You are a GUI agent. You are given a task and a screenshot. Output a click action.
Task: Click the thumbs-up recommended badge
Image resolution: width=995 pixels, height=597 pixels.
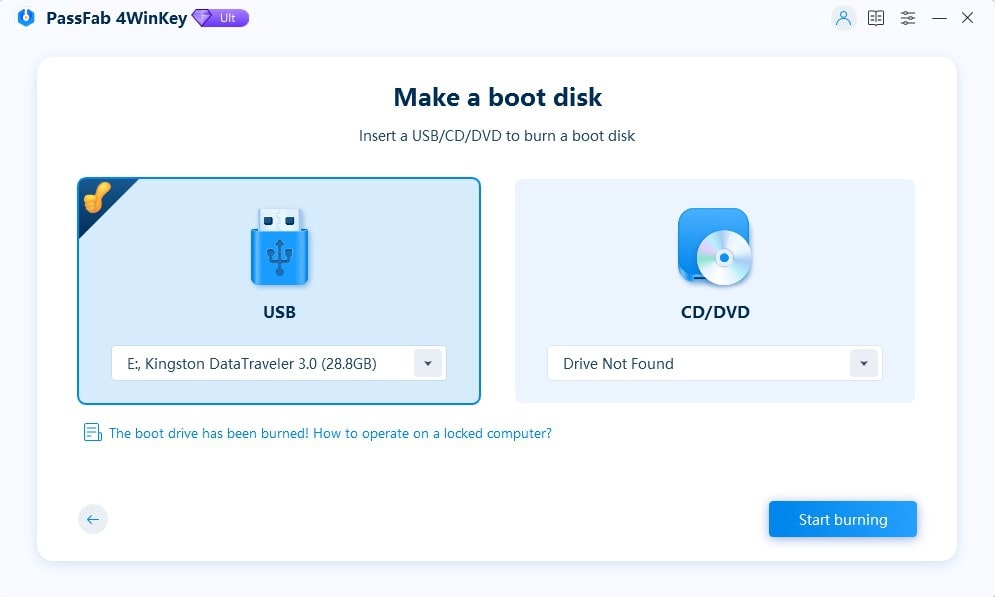(97, 197)
